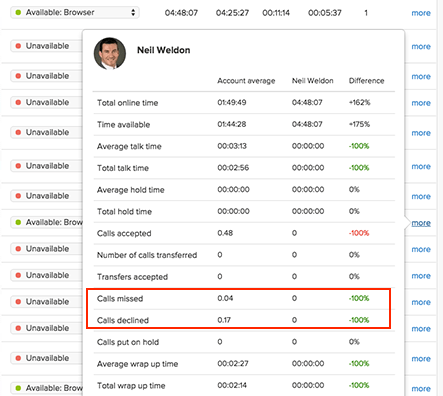Select the Calls accepted label
This screenshot has width=443, height=396.
point(124,233)
